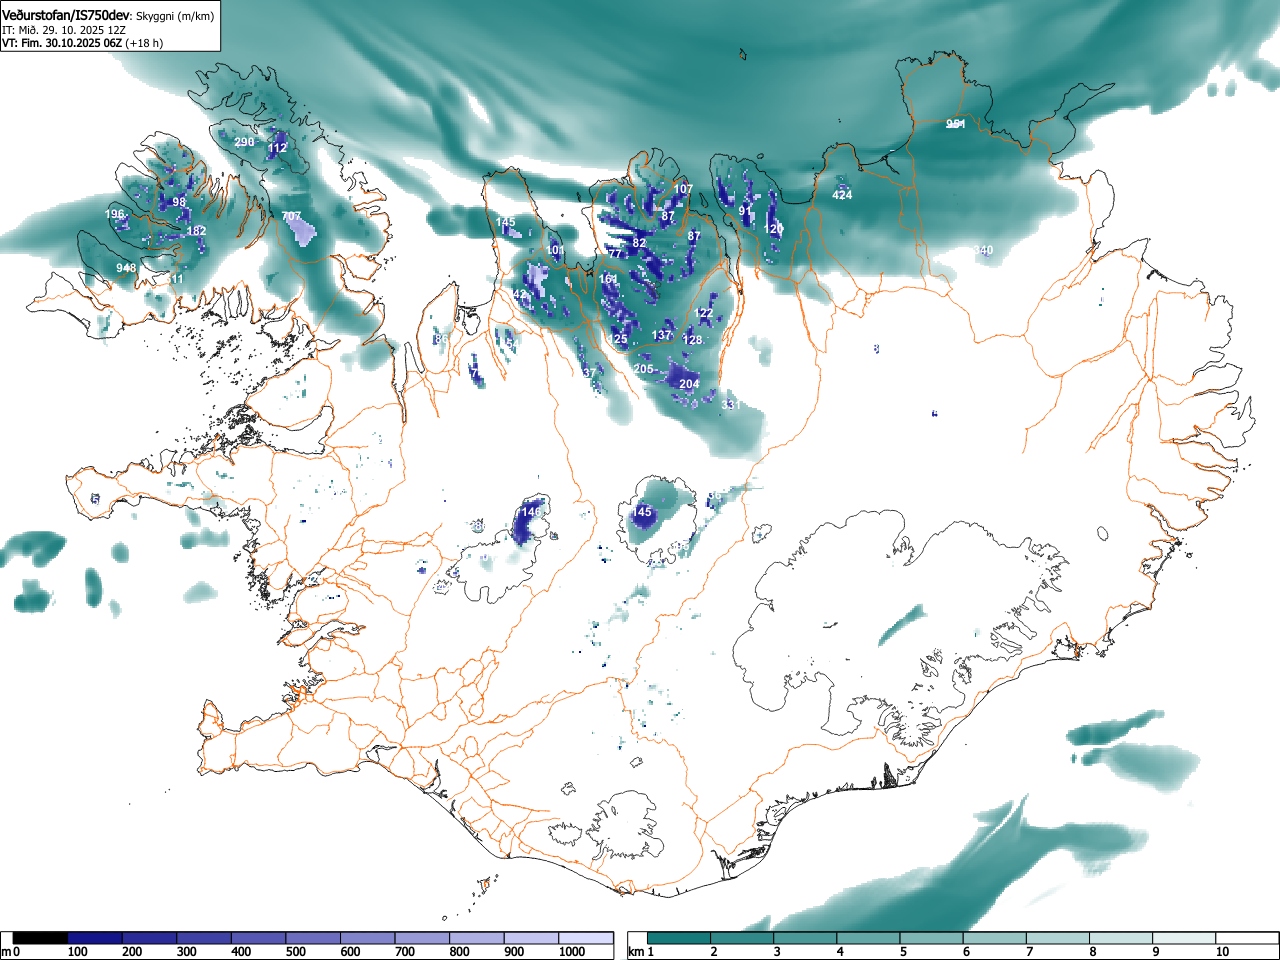The width and height of the screenshot is (1280, 960).
Task: Click the 1000 tick on the metre legend
Action: click(x=572, y=952)
